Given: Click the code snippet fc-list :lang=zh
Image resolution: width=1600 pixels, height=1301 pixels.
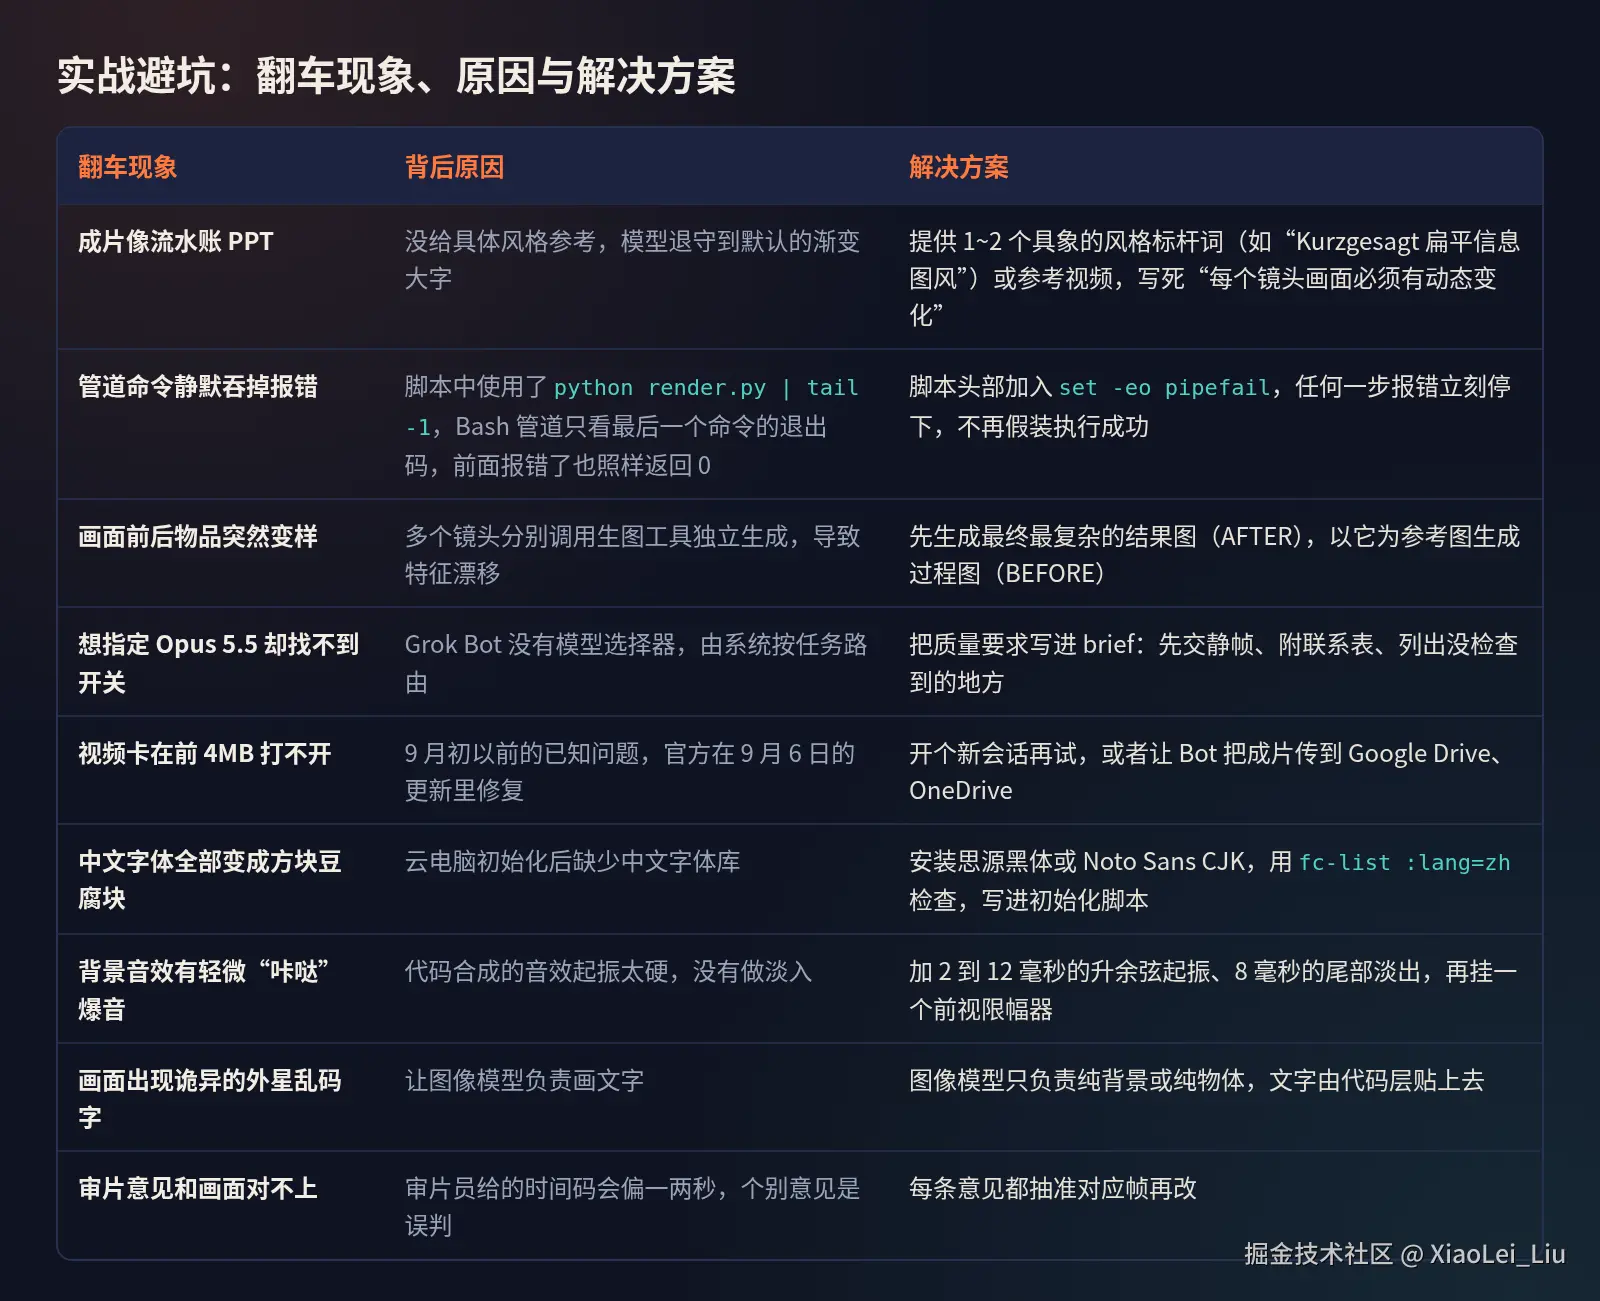Looking at the screenshot, I should (1404, 863).
